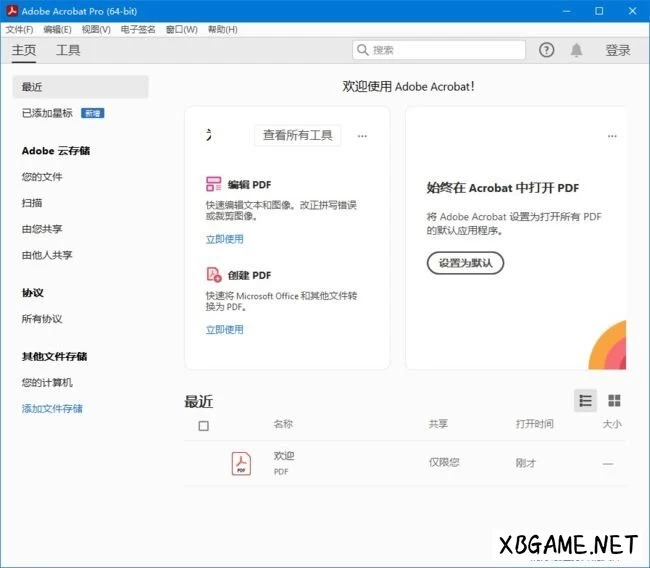Toggle the select-all checkbox in recent list

(x=204, y=425)
